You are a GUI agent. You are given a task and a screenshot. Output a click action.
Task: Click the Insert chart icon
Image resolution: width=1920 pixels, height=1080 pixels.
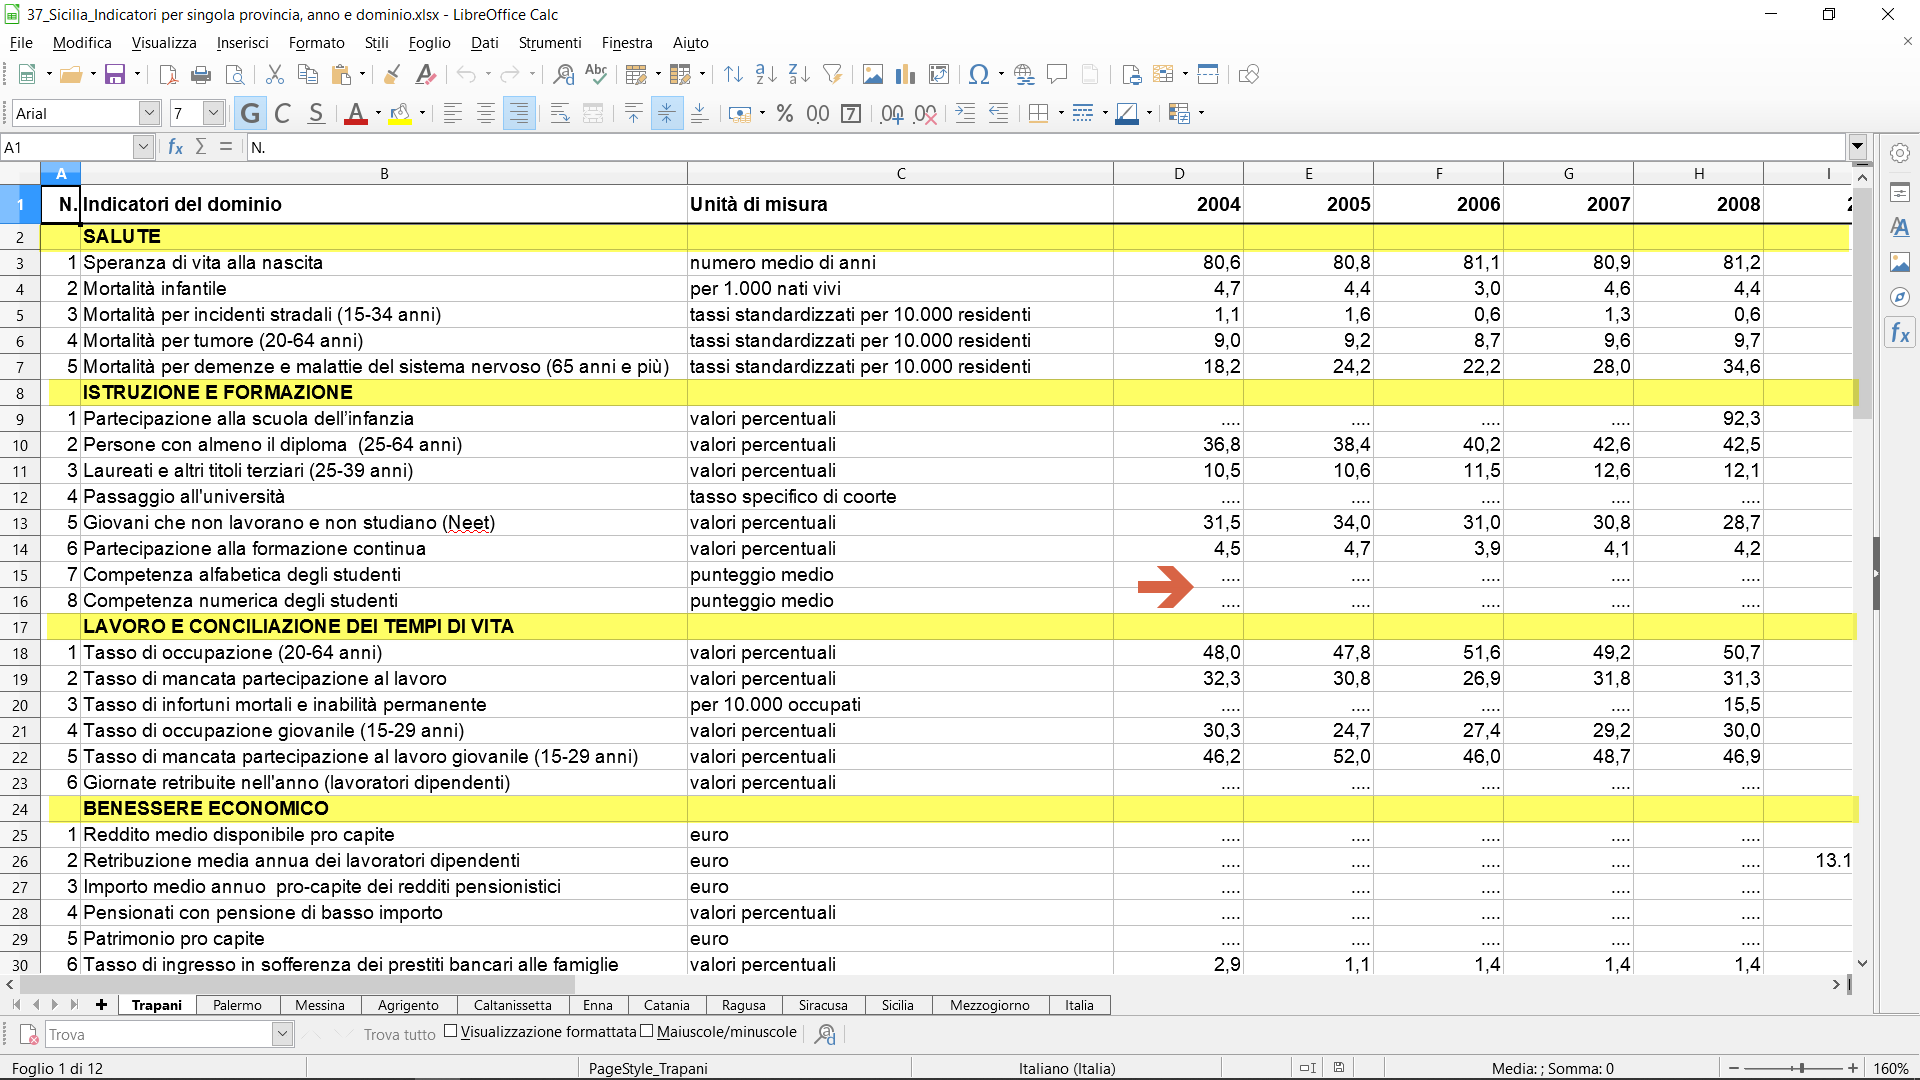[905, 75]
